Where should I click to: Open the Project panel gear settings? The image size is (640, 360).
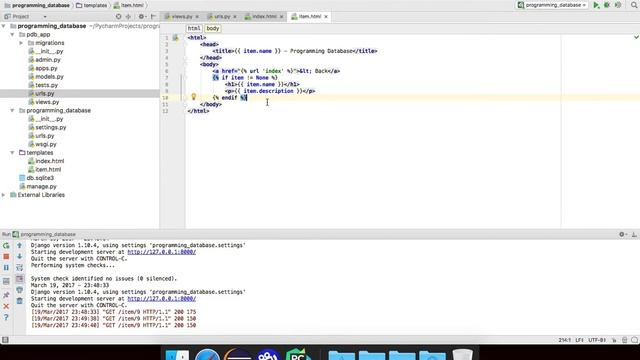click(142, 17)
